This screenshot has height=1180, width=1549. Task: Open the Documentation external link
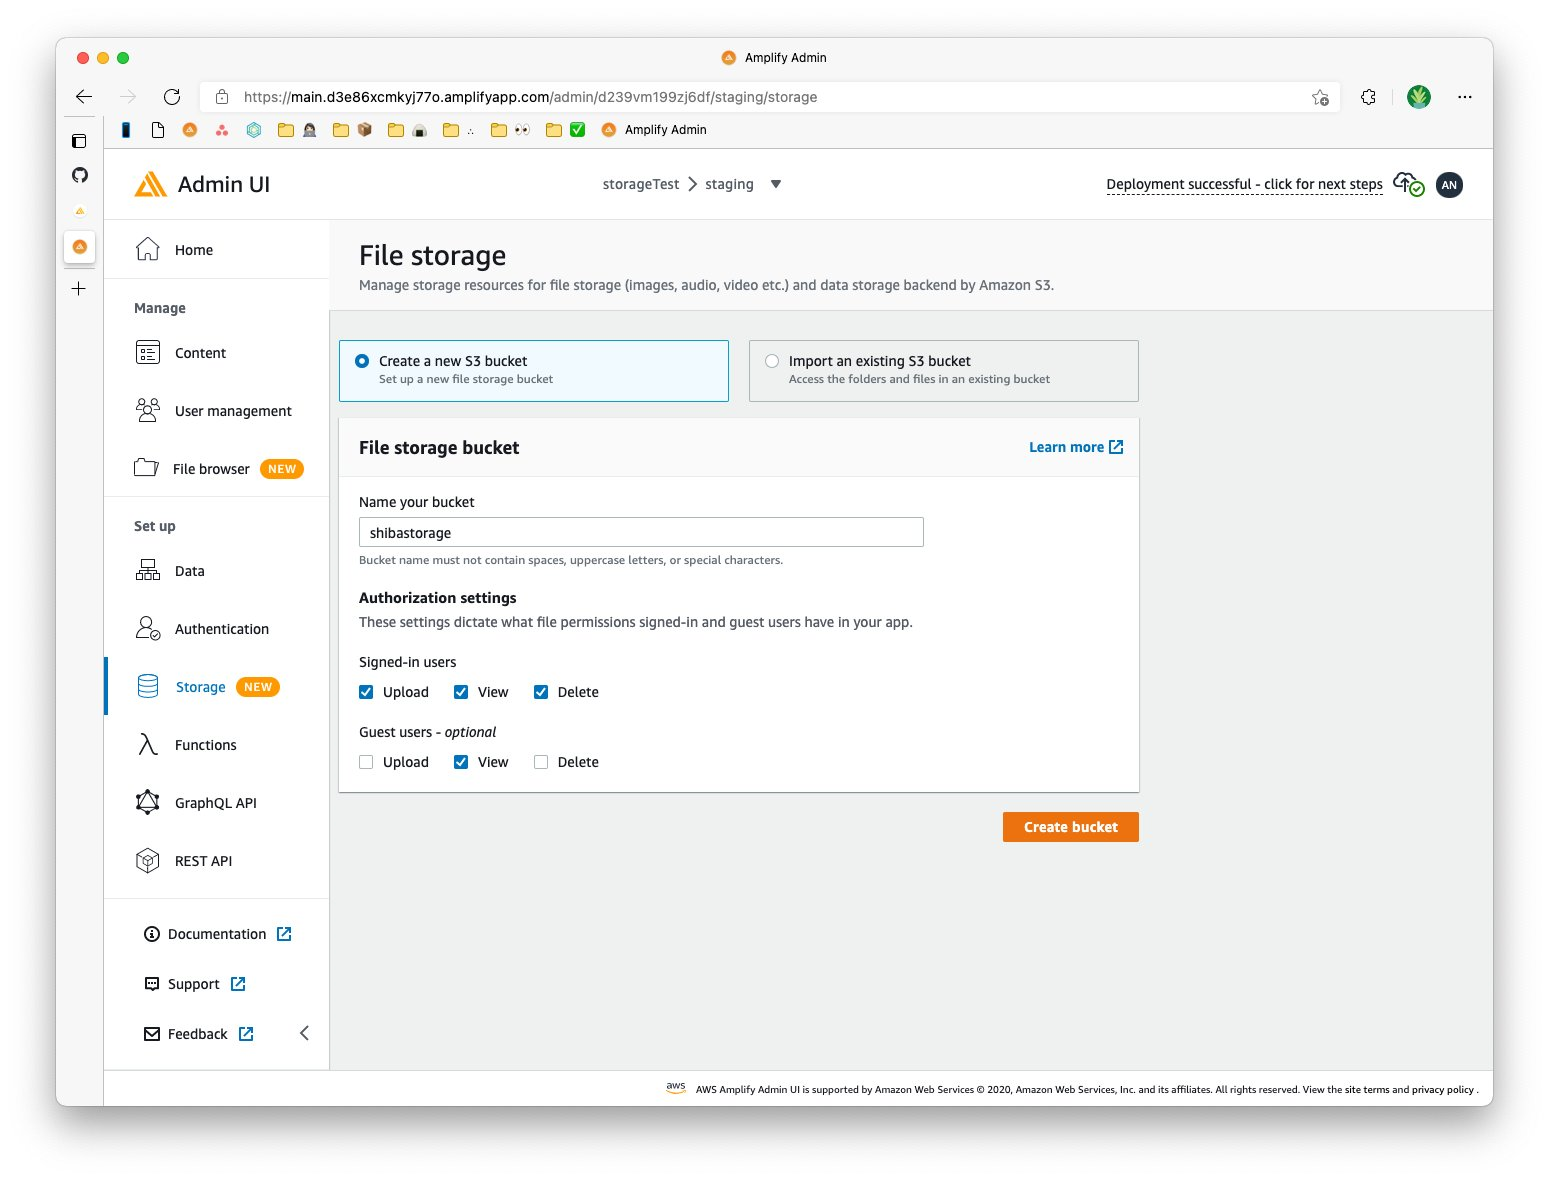218,934
